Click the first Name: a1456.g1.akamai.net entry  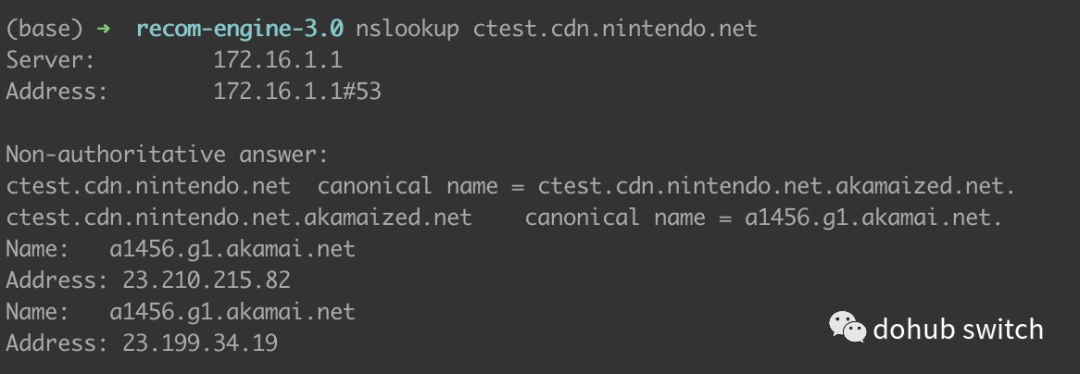point(180,249)
